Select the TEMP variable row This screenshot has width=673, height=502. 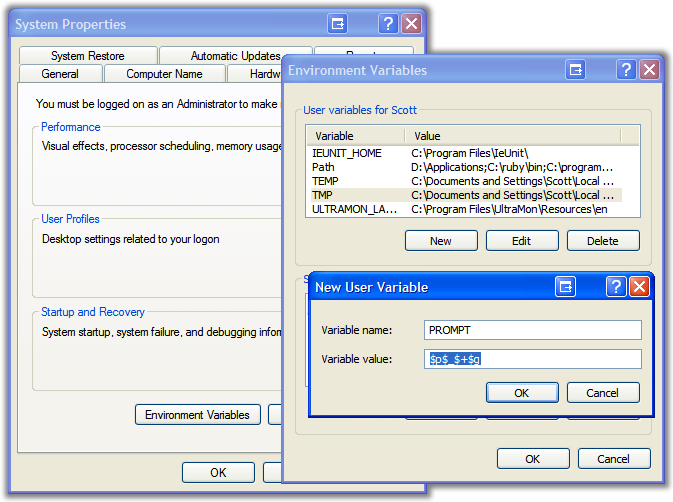click(466, 181)
